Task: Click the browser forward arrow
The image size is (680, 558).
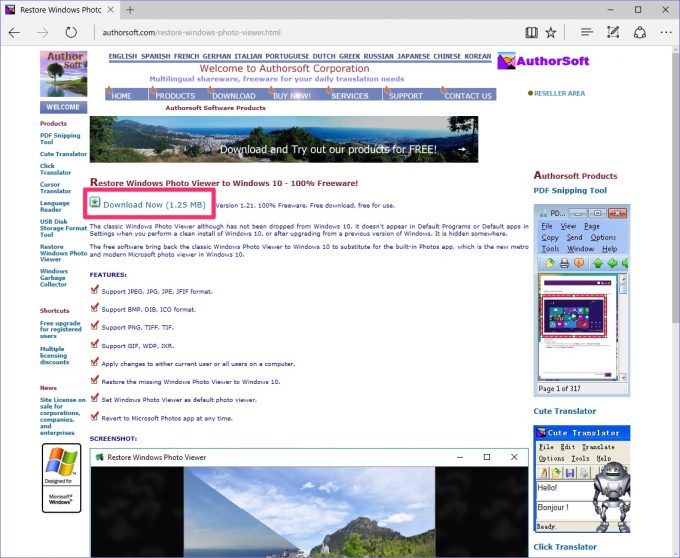Action: click(42, 33)
